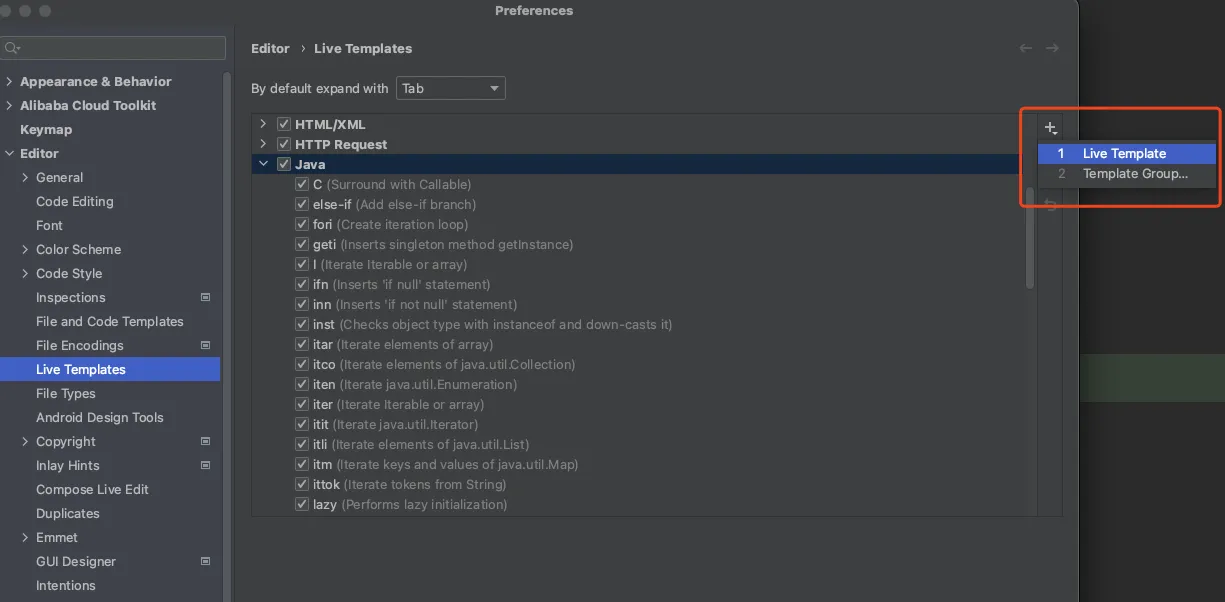The image size is (1225, 602).
Task: Click the back navigation arrow
Action: tap(1026, 48)
